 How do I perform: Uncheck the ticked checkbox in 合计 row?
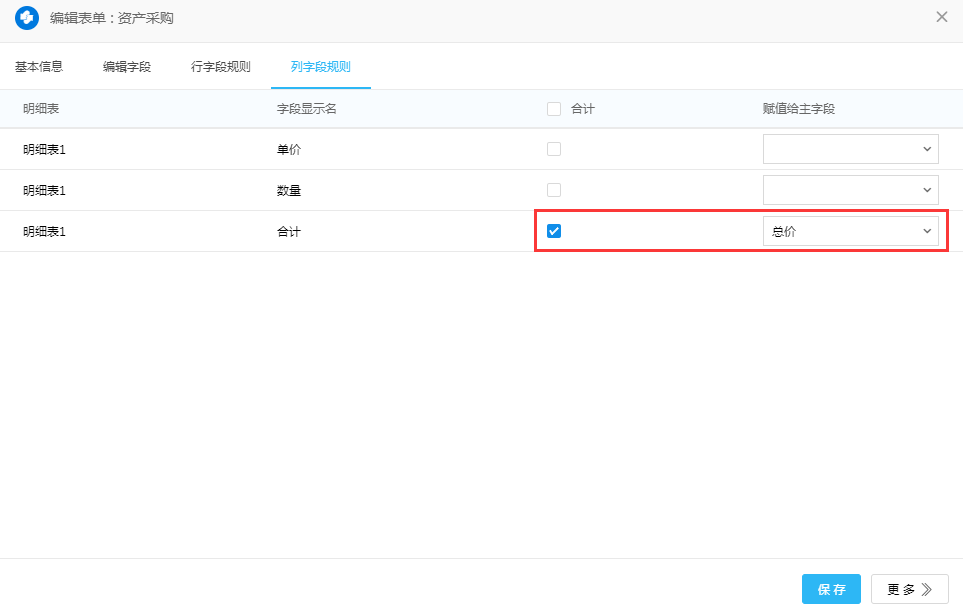click(554, 231)
